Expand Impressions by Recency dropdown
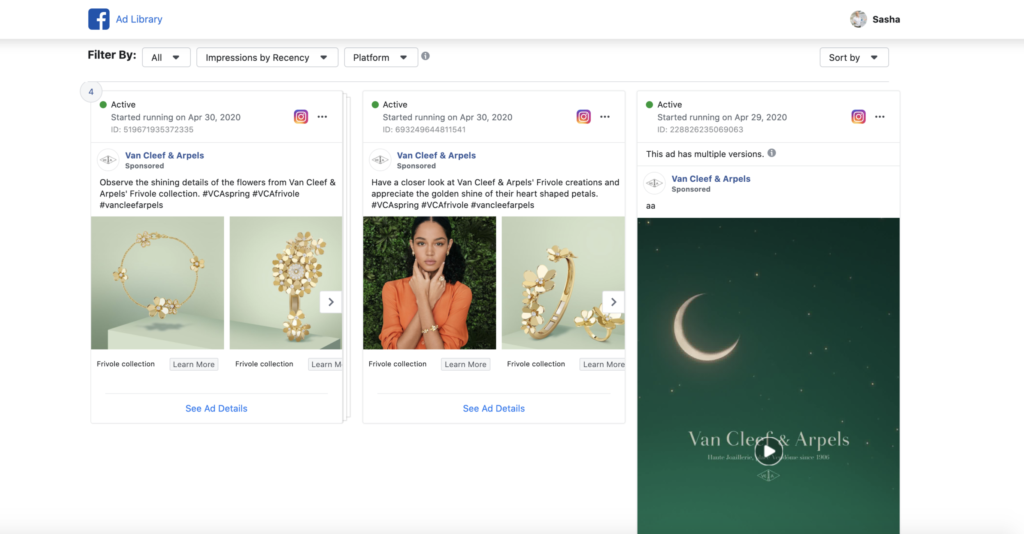Screen dimensions: 1024x534 coord(267,57)
